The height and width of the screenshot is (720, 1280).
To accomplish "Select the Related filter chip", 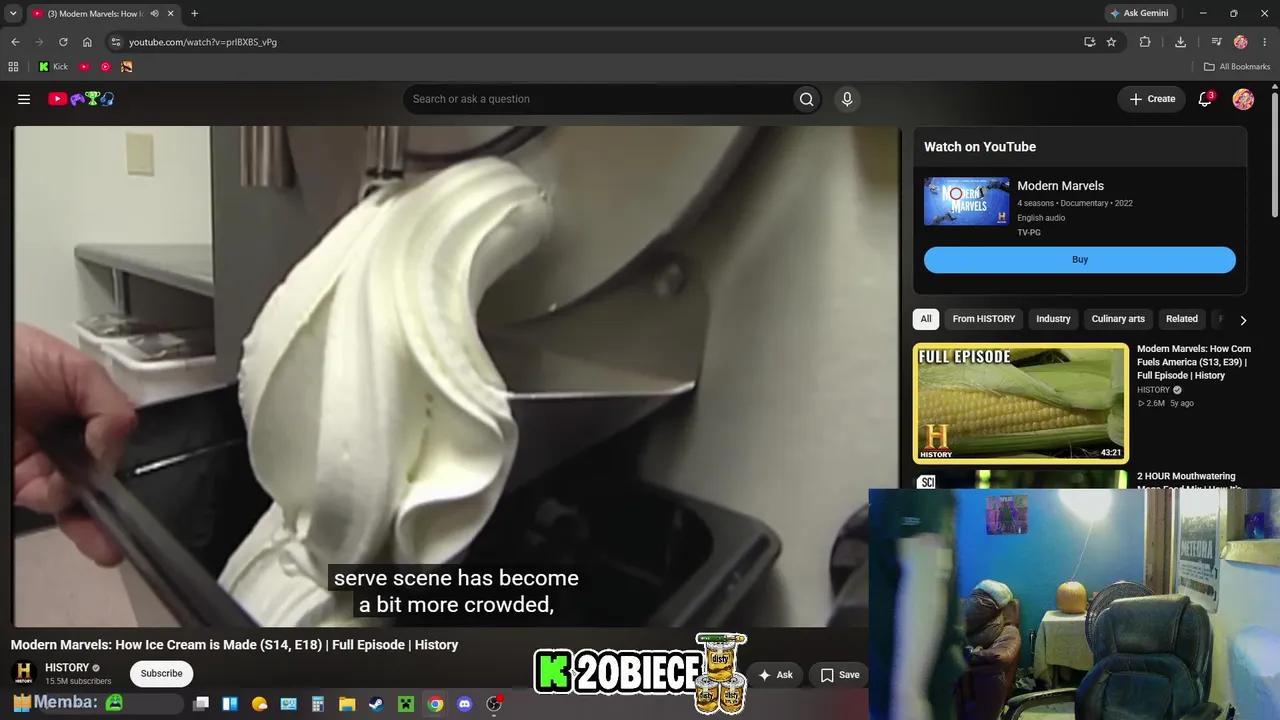I will [x=1181, y=319].
